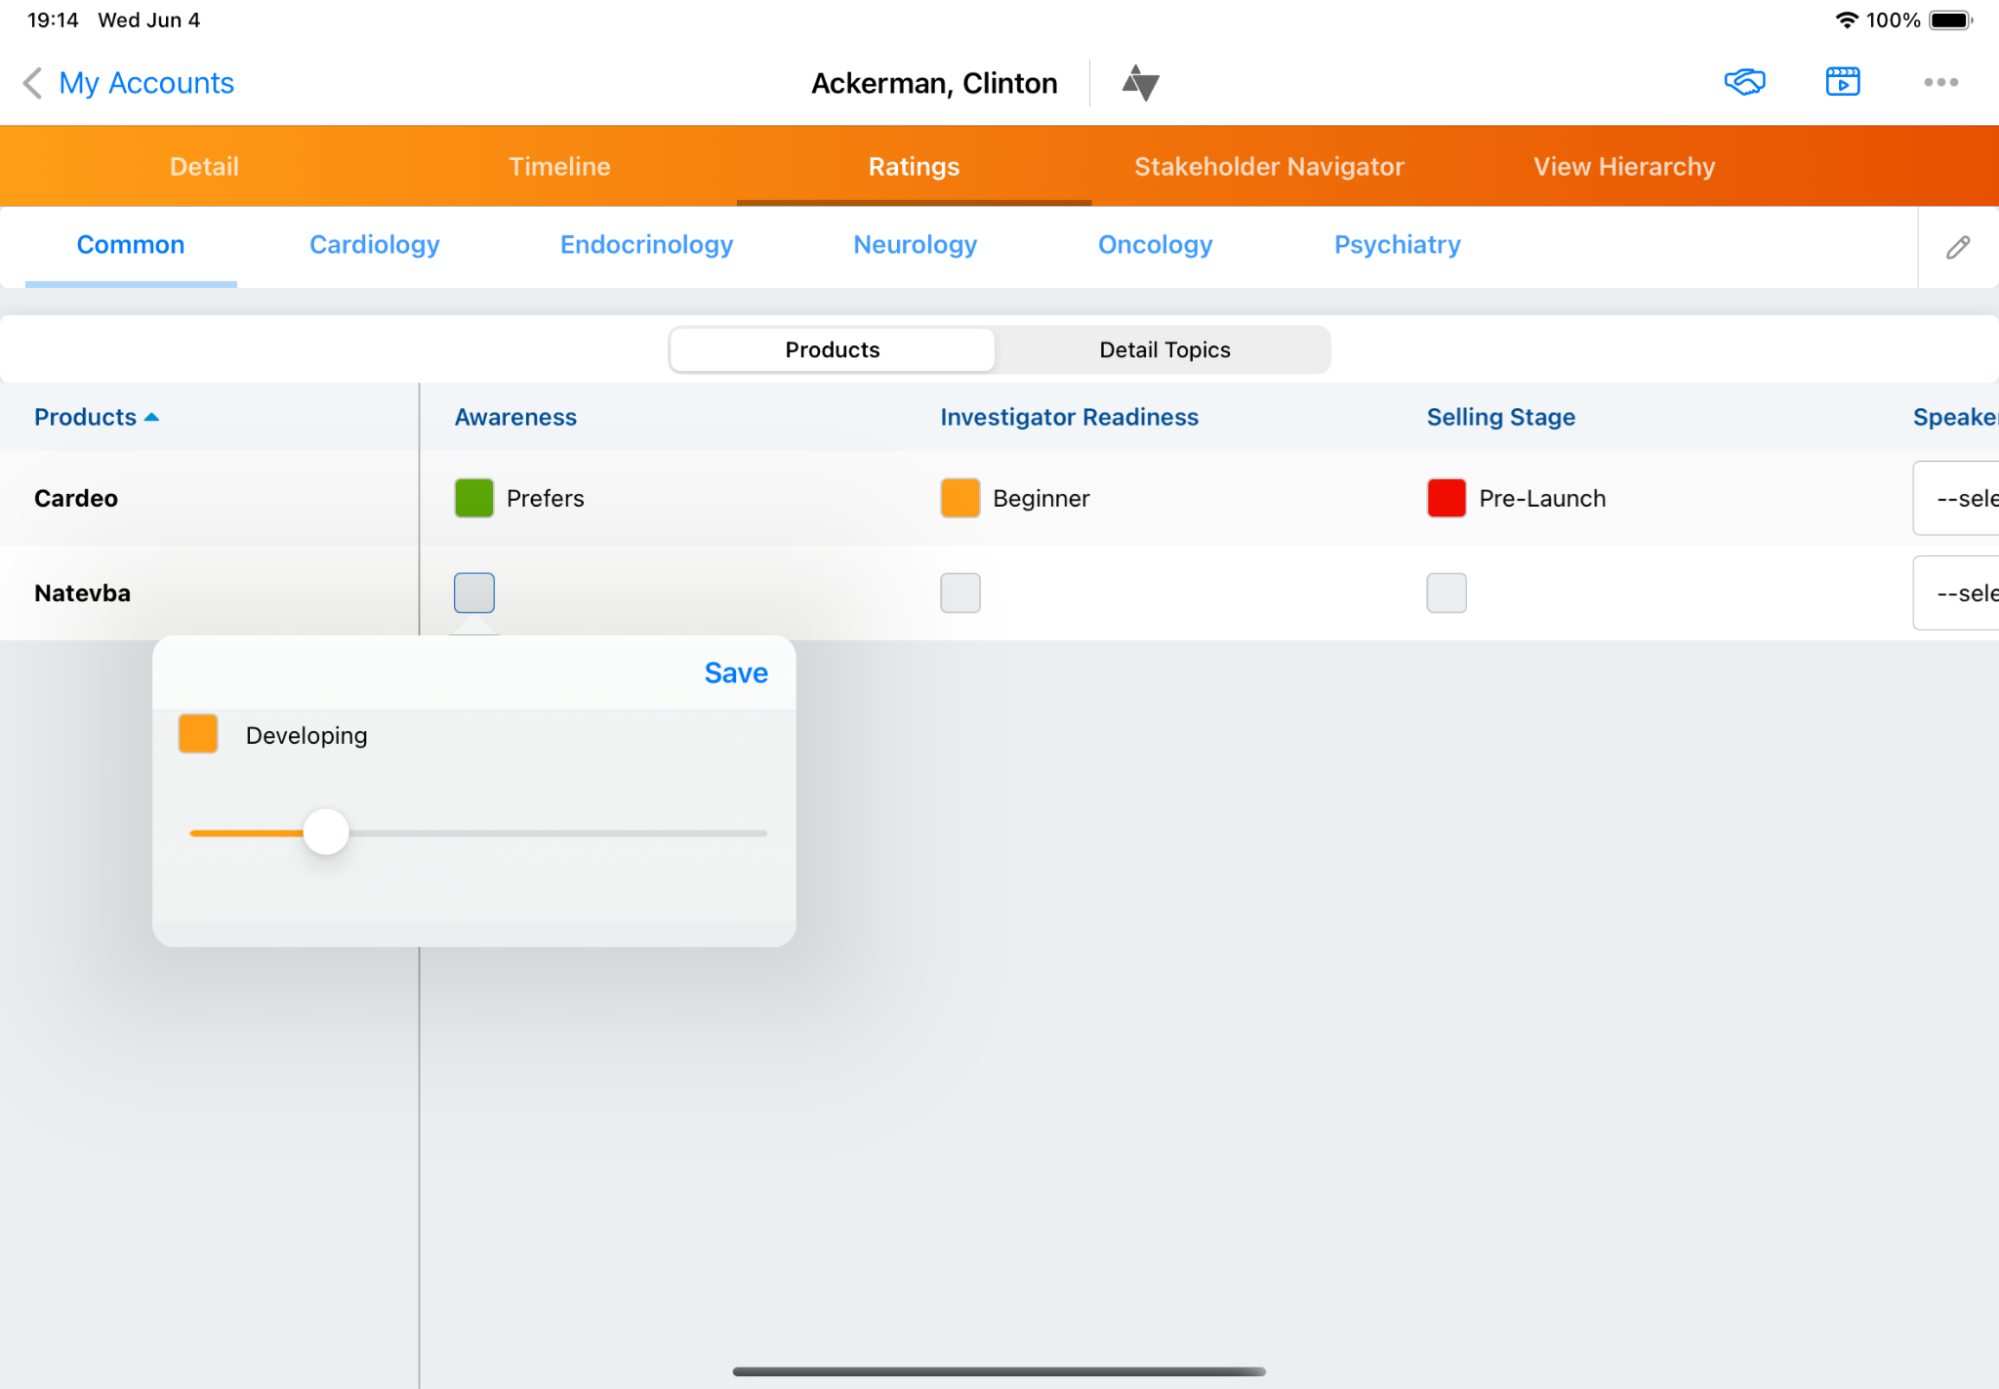Tap the back chevron to My Accounts
The height and width of the screenshot is (1389, 1999).
point(32,83)
